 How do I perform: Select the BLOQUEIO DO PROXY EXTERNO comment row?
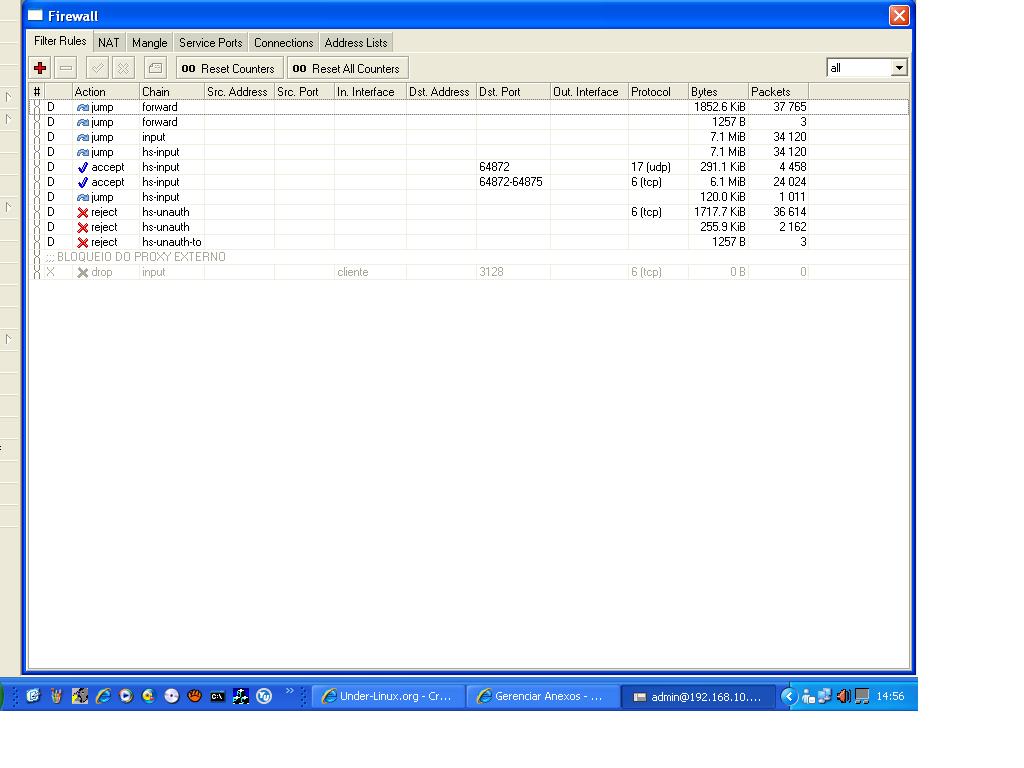pos(469,257)
